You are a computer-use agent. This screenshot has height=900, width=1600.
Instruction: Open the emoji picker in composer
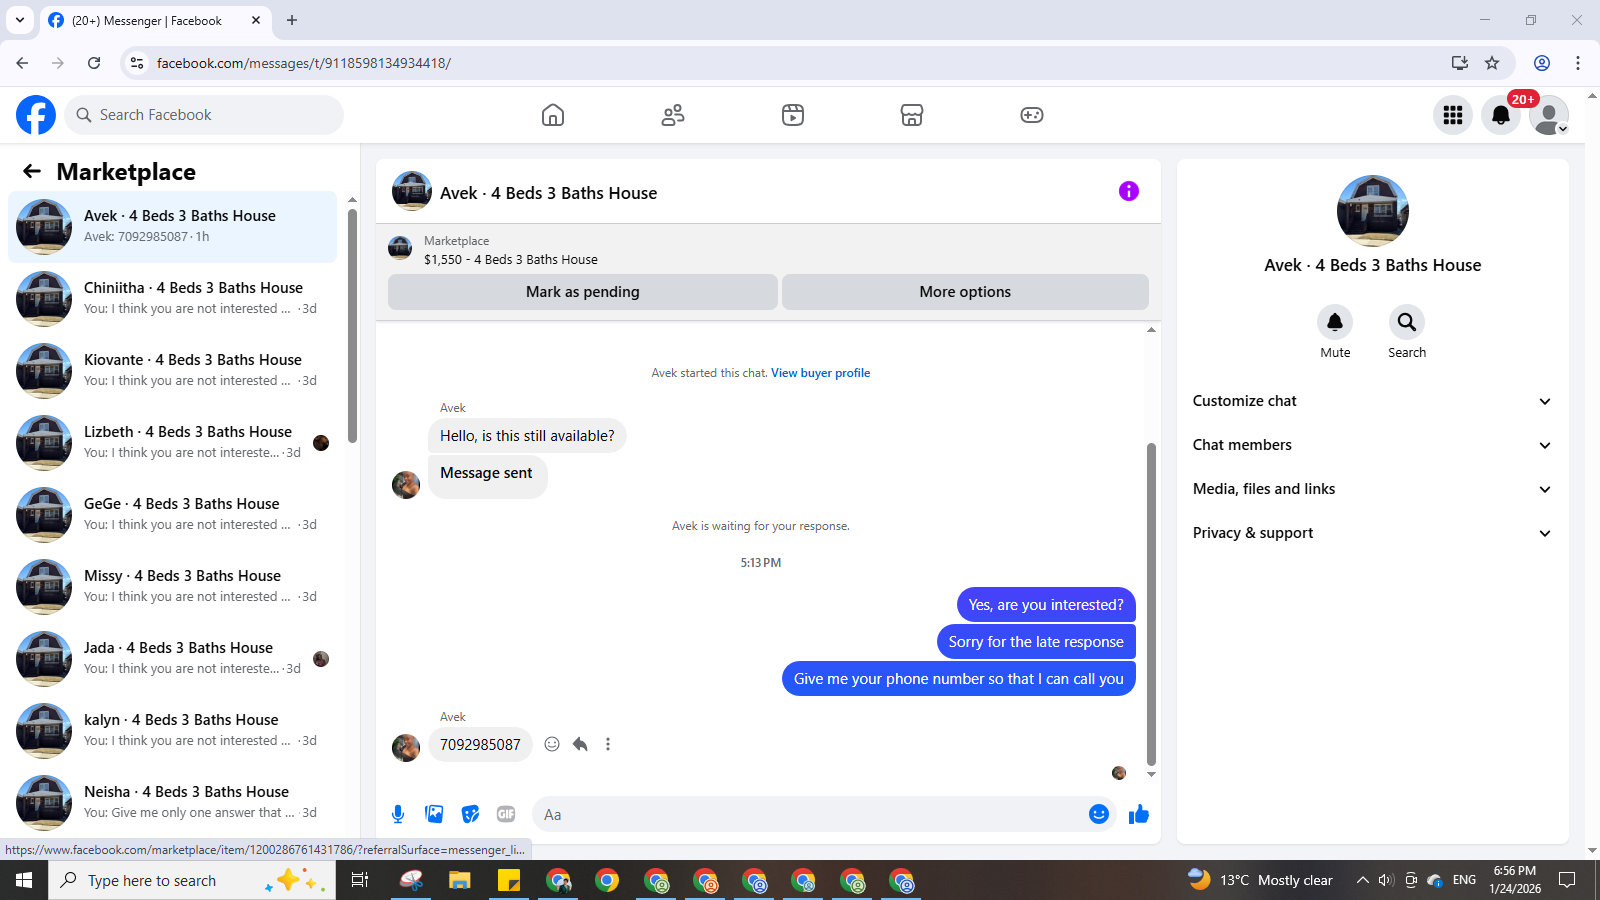click(1099, 814)
